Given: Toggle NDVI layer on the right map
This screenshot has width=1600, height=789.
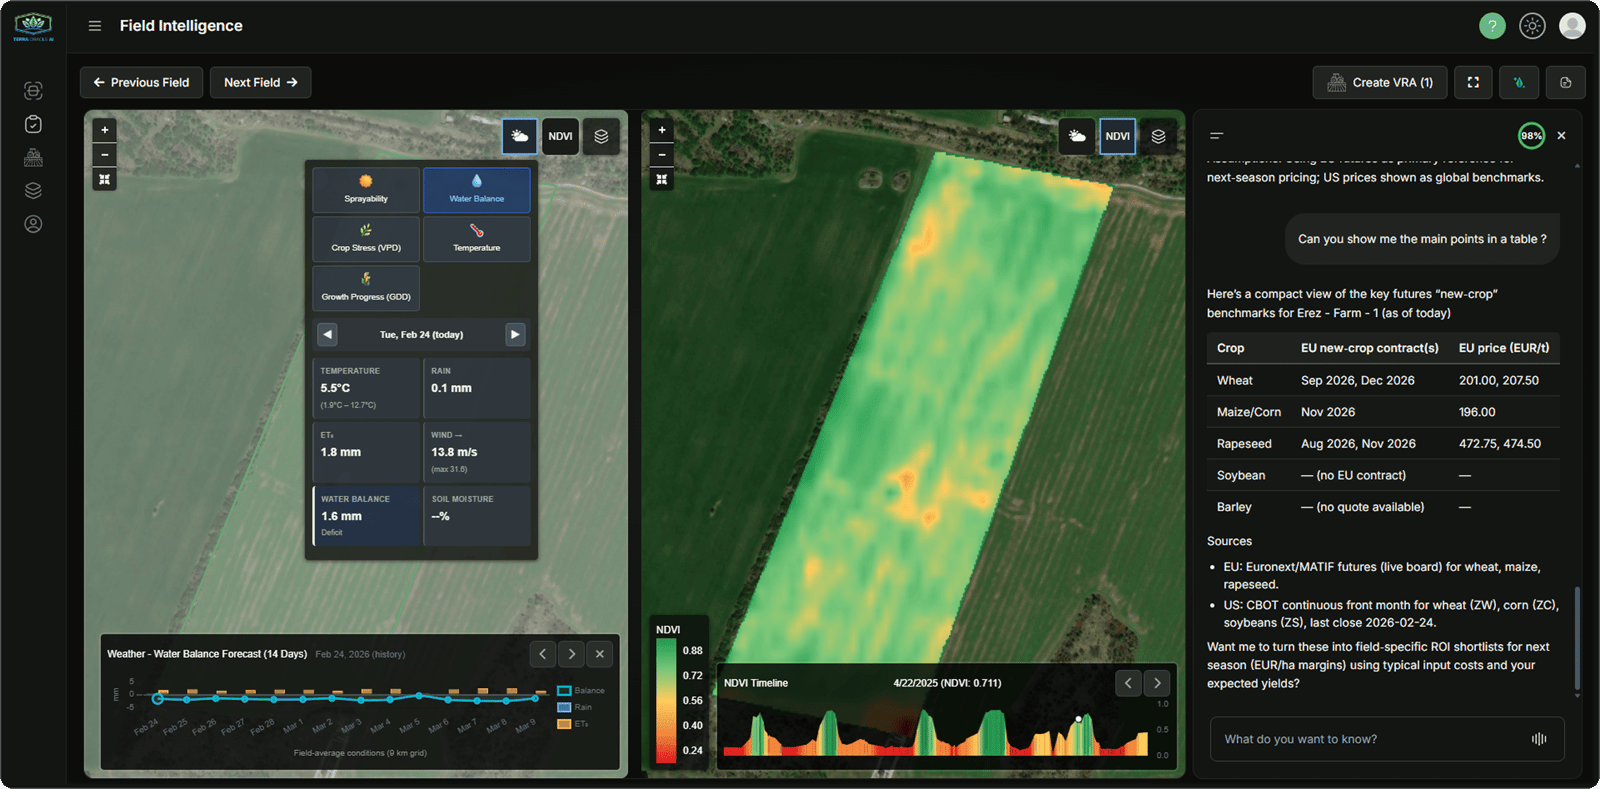Looking at the screenshot, I should (1117, 137).
